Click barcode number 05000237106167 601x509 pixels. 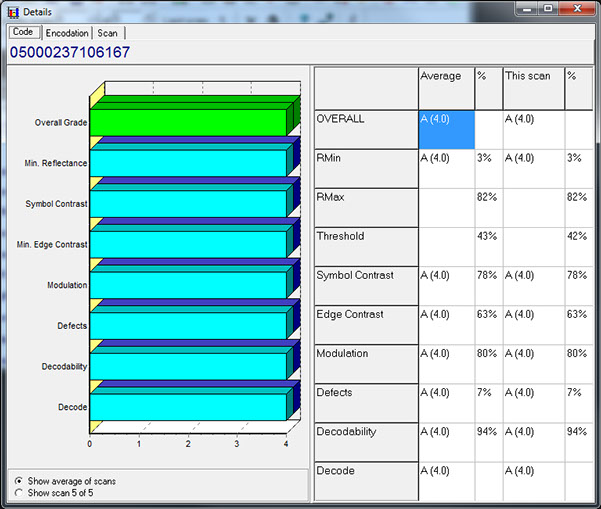point(70,53)
